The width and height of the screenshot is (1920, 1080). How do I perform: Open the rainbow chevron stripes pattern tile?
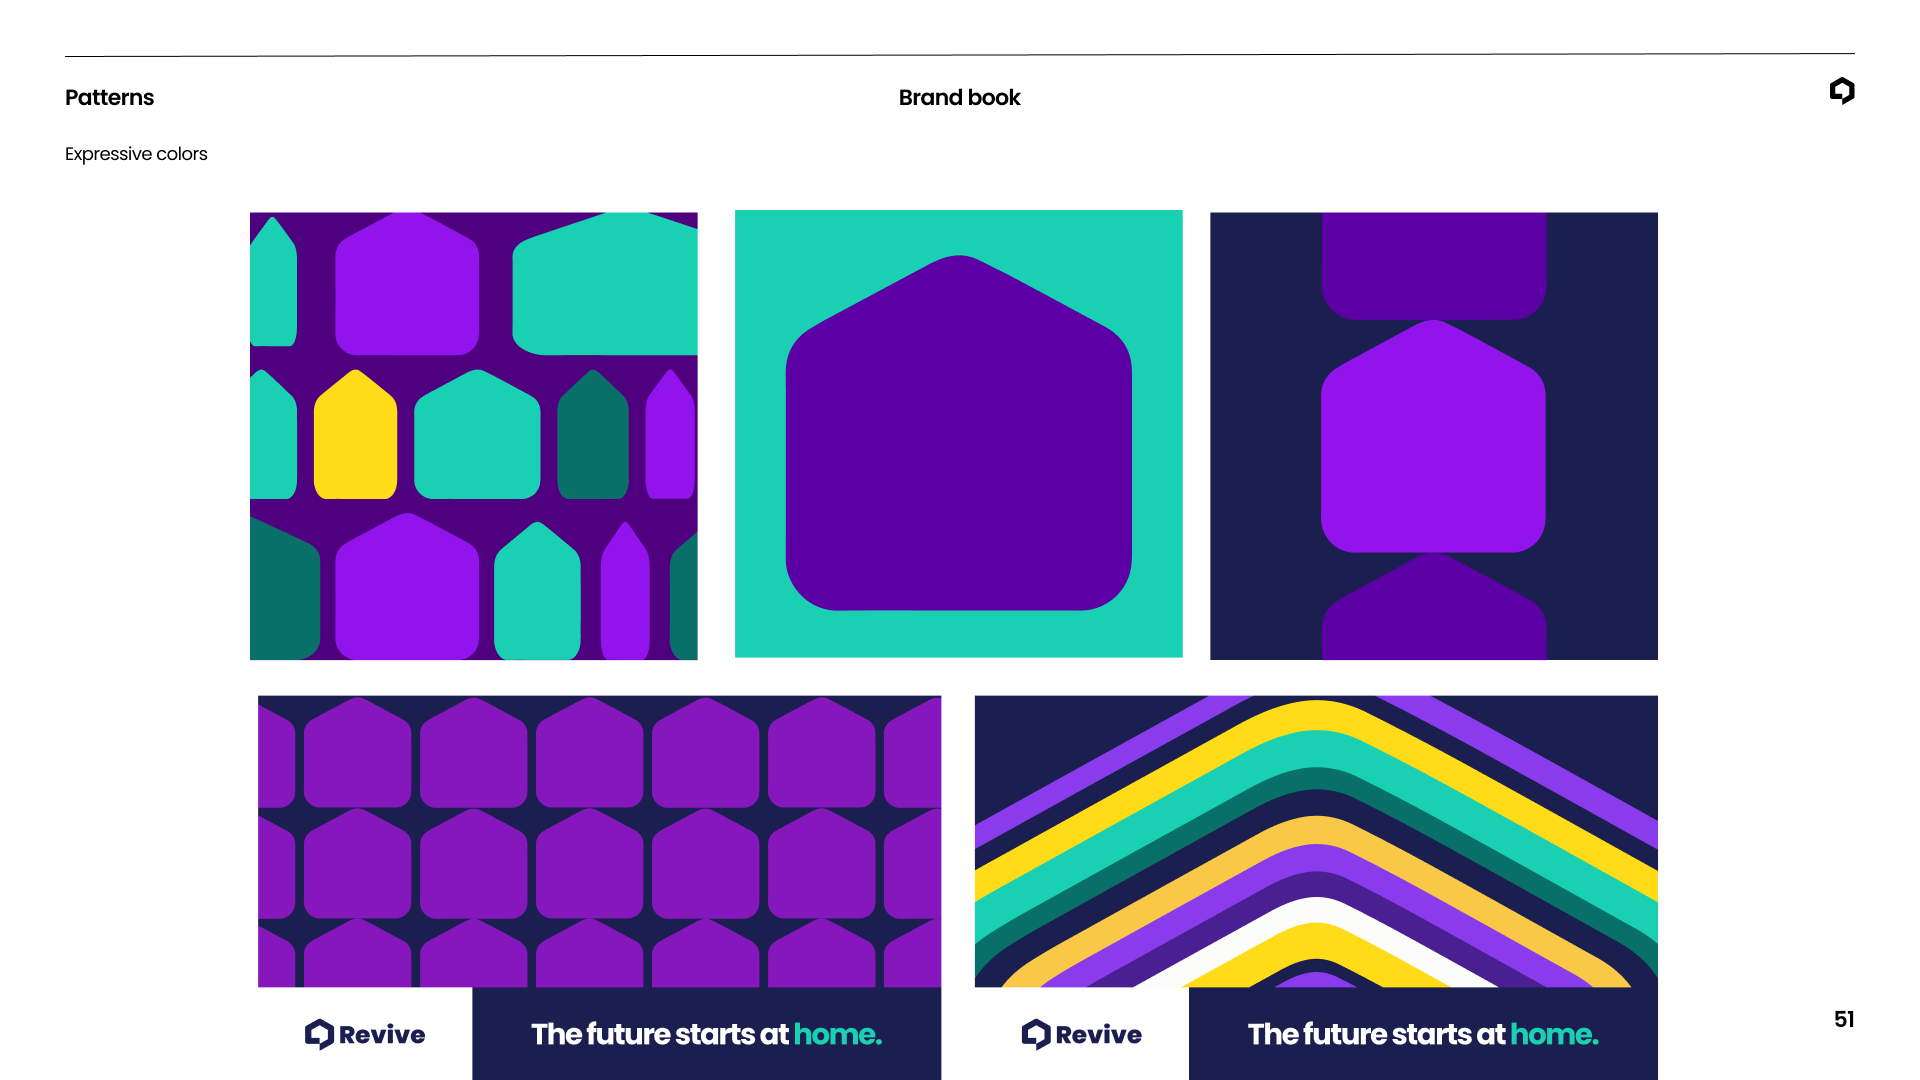point(1316,840)
